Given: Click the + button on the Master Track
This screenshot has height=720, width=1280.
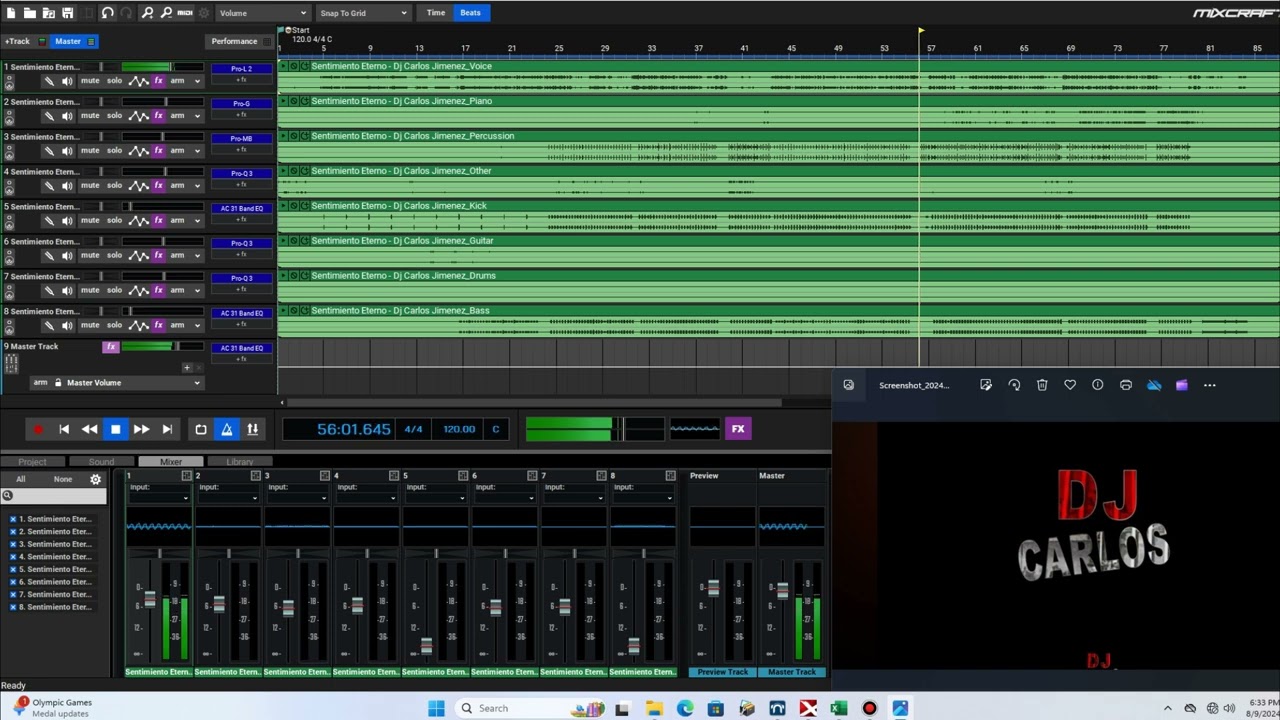Looking at the screenshot, I should [186, 367].
